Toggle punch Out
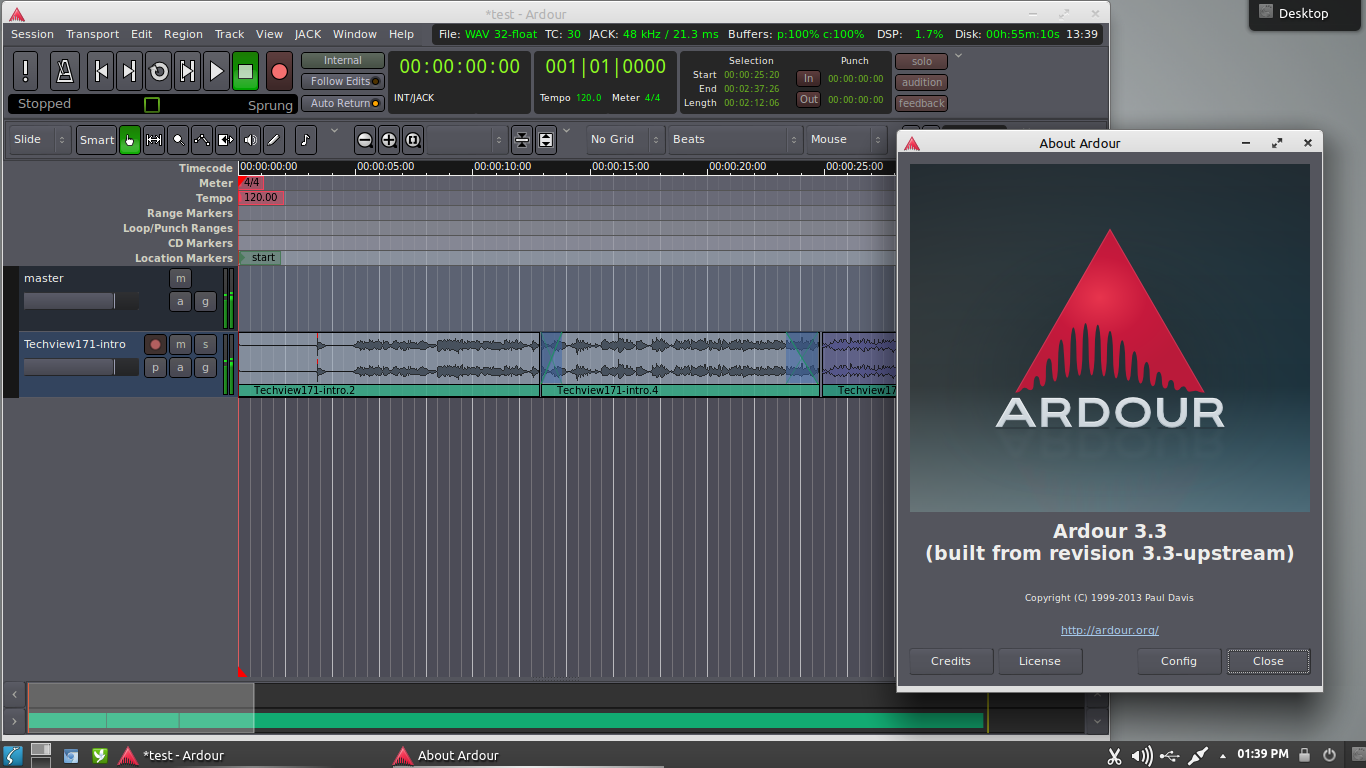 point(808,99)
